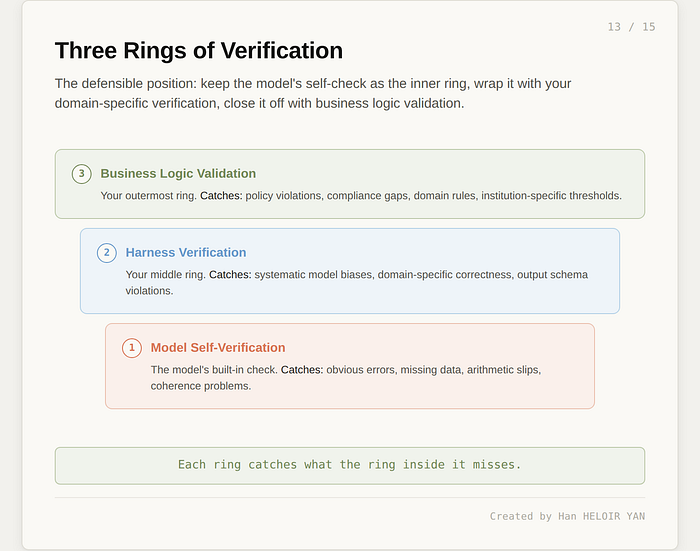Click the circled number 2 badge
Screen dimensions: 700x551
(107, 253)
